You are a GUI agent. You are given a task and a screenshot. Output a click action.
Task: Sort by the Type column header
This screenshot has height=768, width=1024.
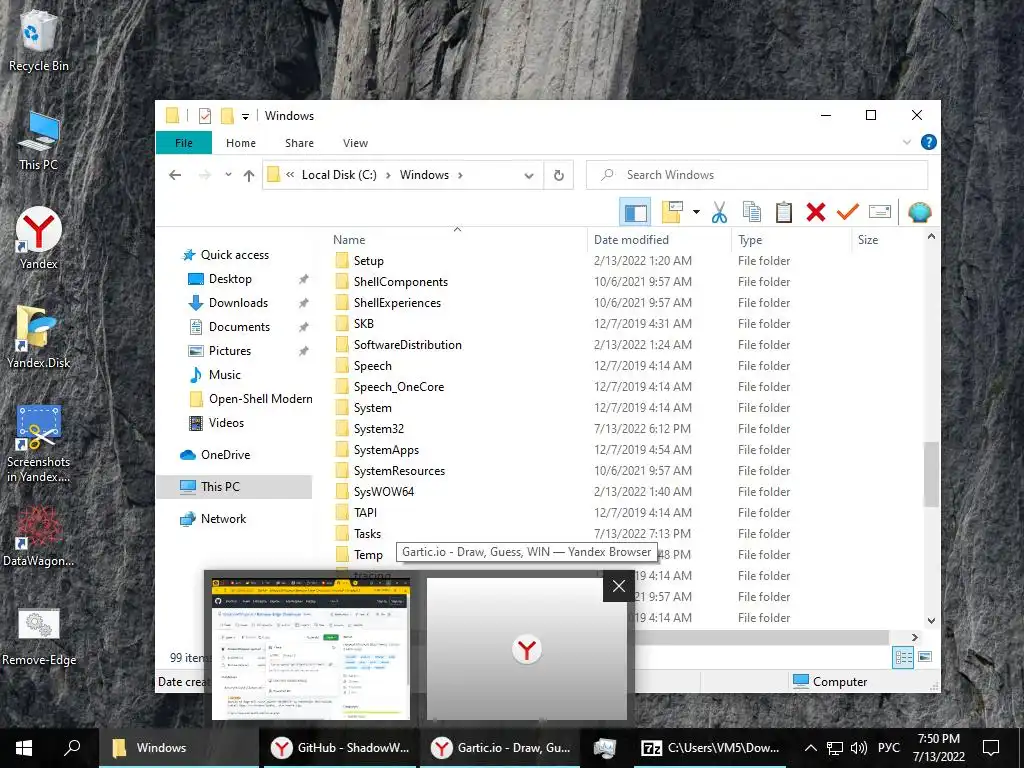[793, 240]
